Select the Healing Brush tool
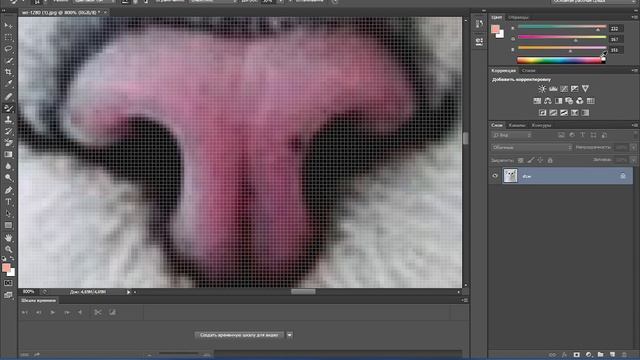The image size is (640, 360). [x=8, y=97]
